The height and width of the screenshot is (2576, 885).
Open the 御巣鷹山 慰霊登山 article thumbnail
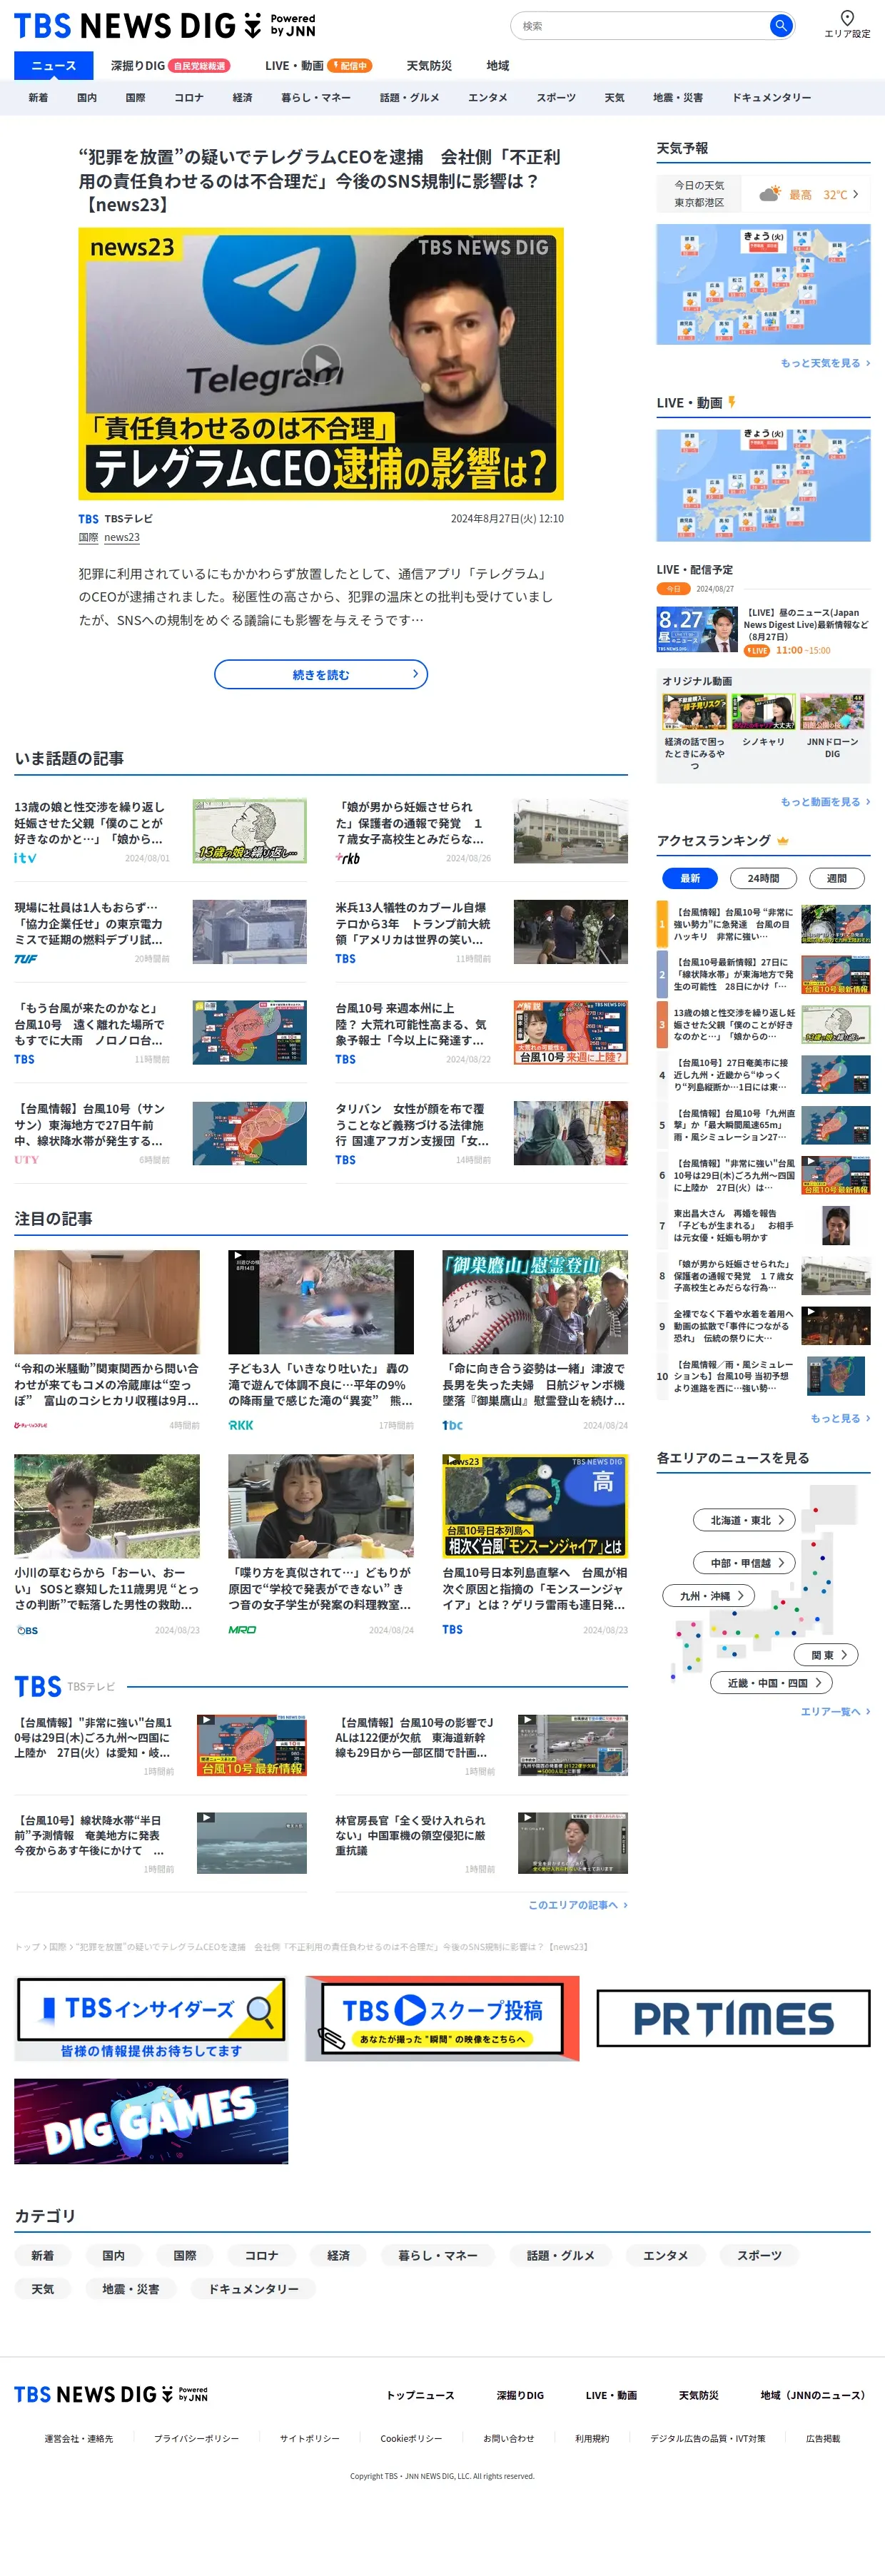pyautogui.click(x=535, y=1302)
